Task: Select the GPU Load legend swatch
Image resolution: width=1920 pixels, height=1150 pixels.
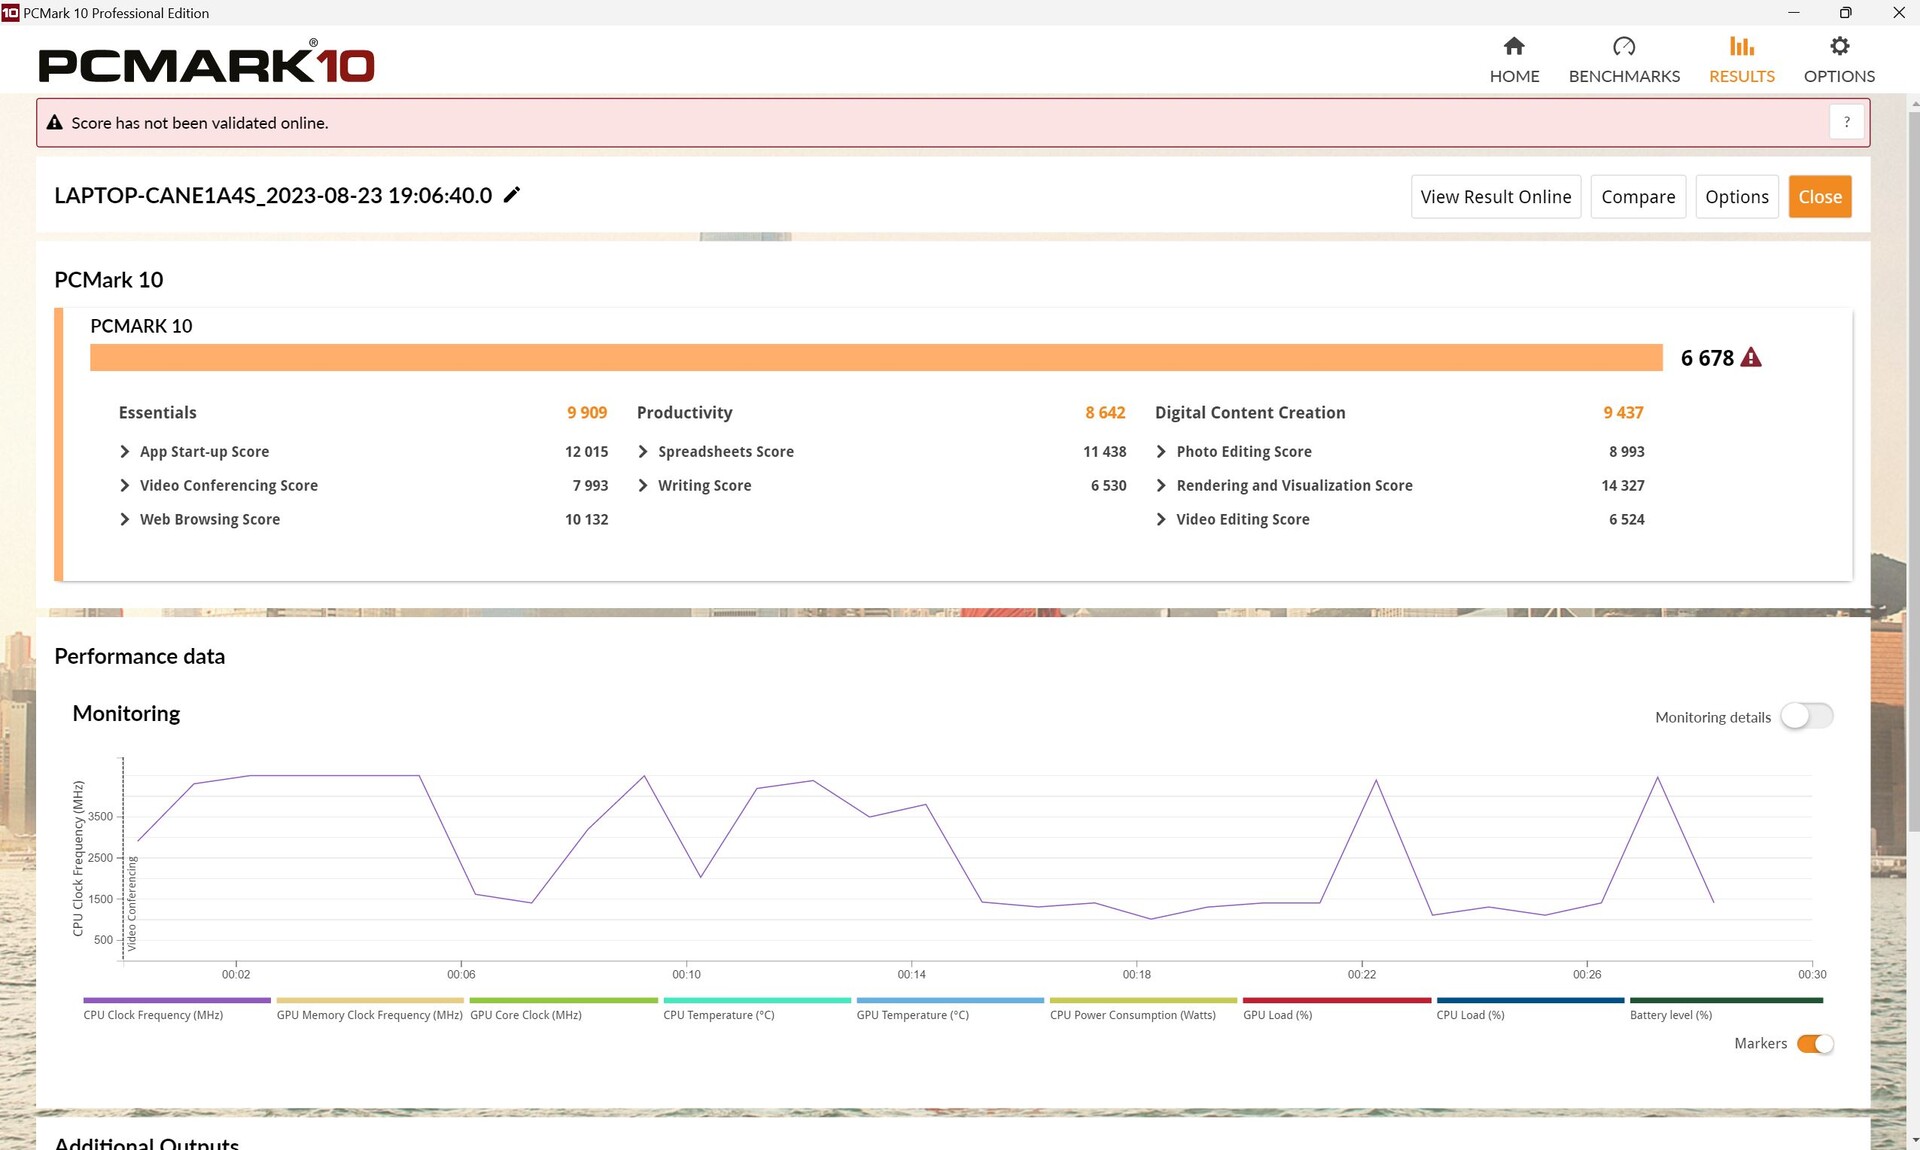Action: point(1336,1000)
